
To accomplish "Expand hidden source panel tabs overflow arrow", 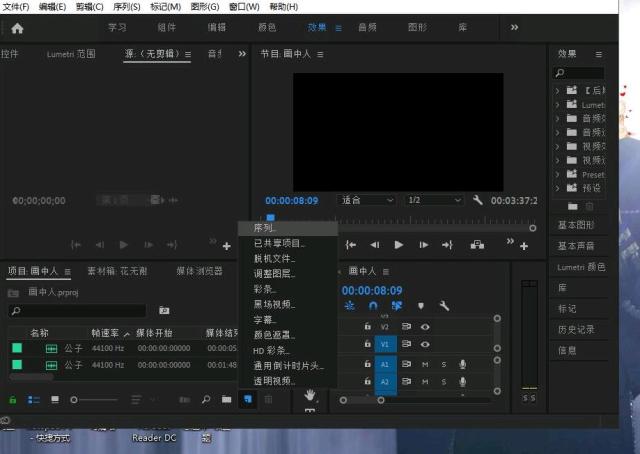I will [x=242, y=54].
